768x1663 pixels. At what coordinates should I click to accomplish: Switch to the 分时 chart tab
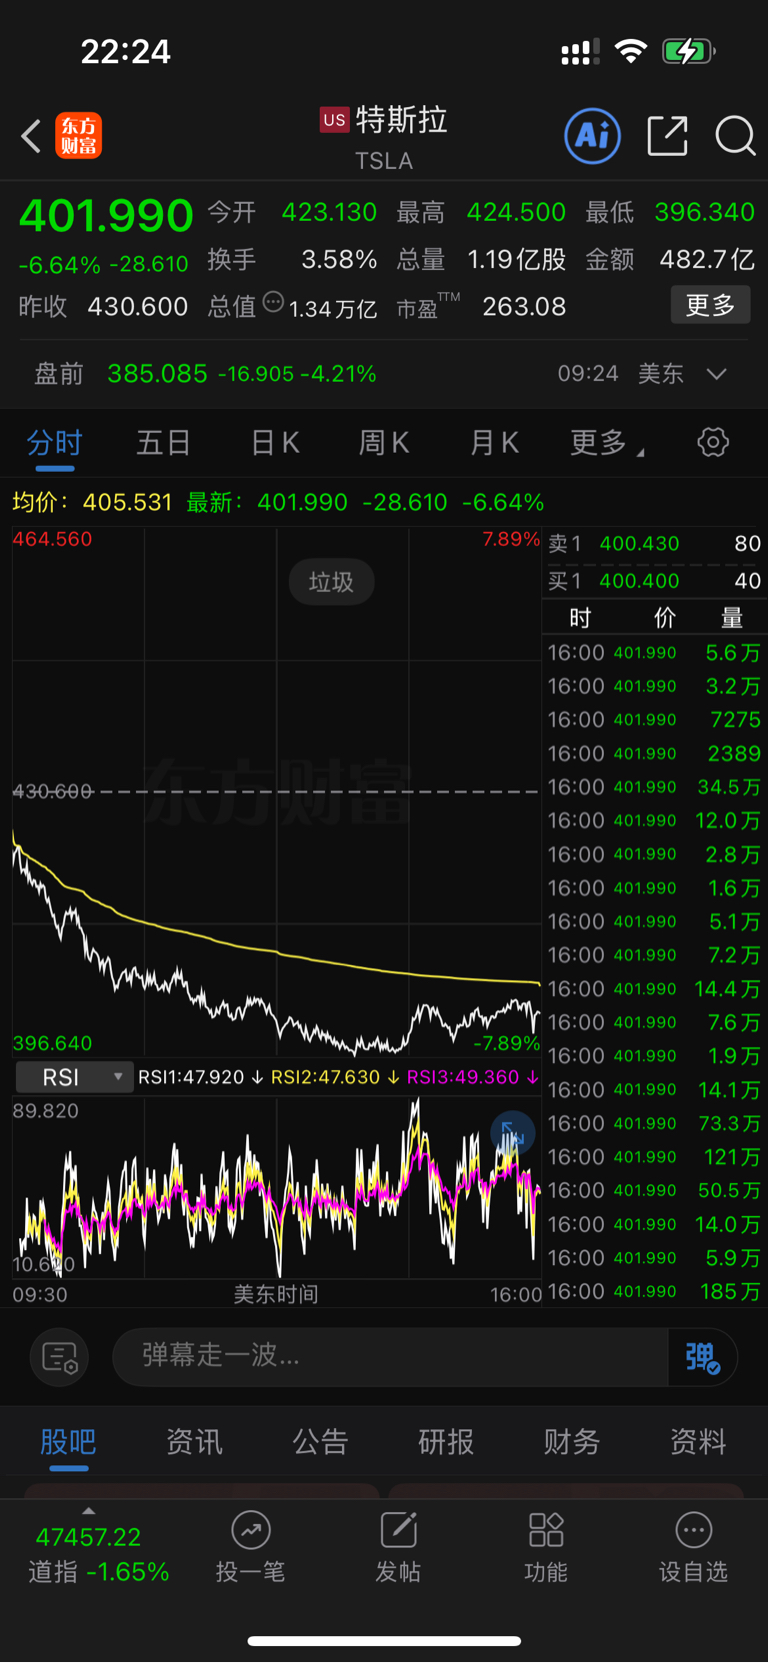pyautogui.click(x=55, y=443)
